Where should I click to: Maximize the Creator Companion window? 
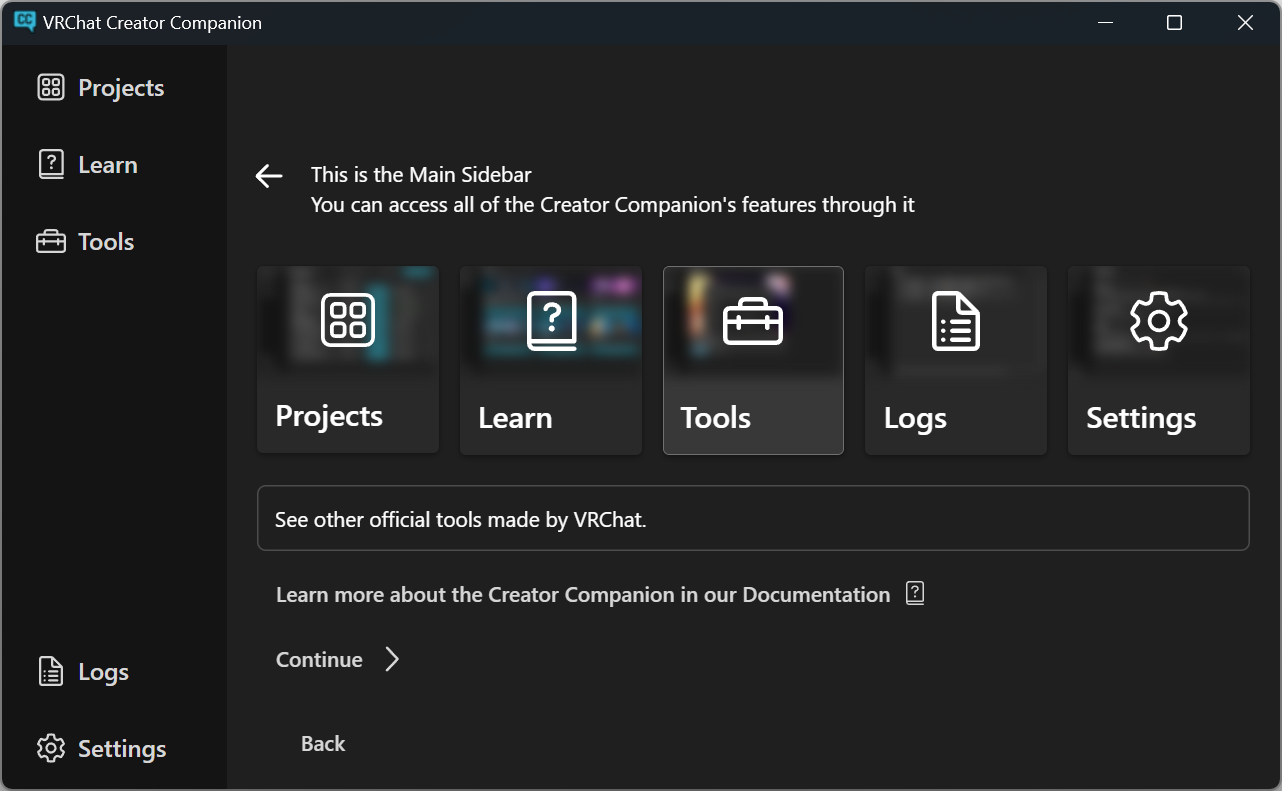pos(1175,22)
